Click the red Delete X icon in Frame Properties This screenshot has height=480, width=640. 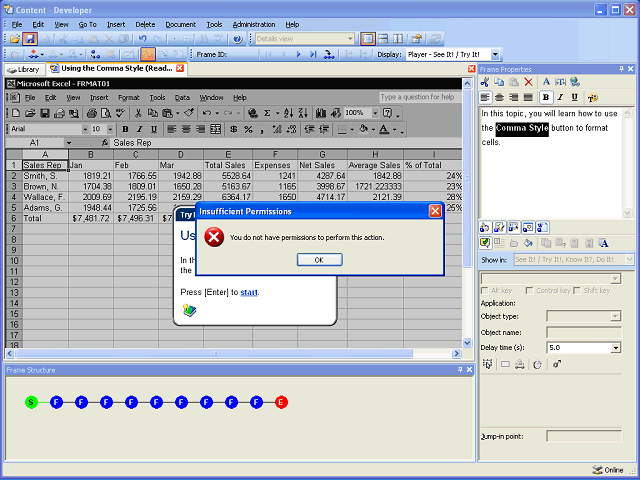(528, 82)
